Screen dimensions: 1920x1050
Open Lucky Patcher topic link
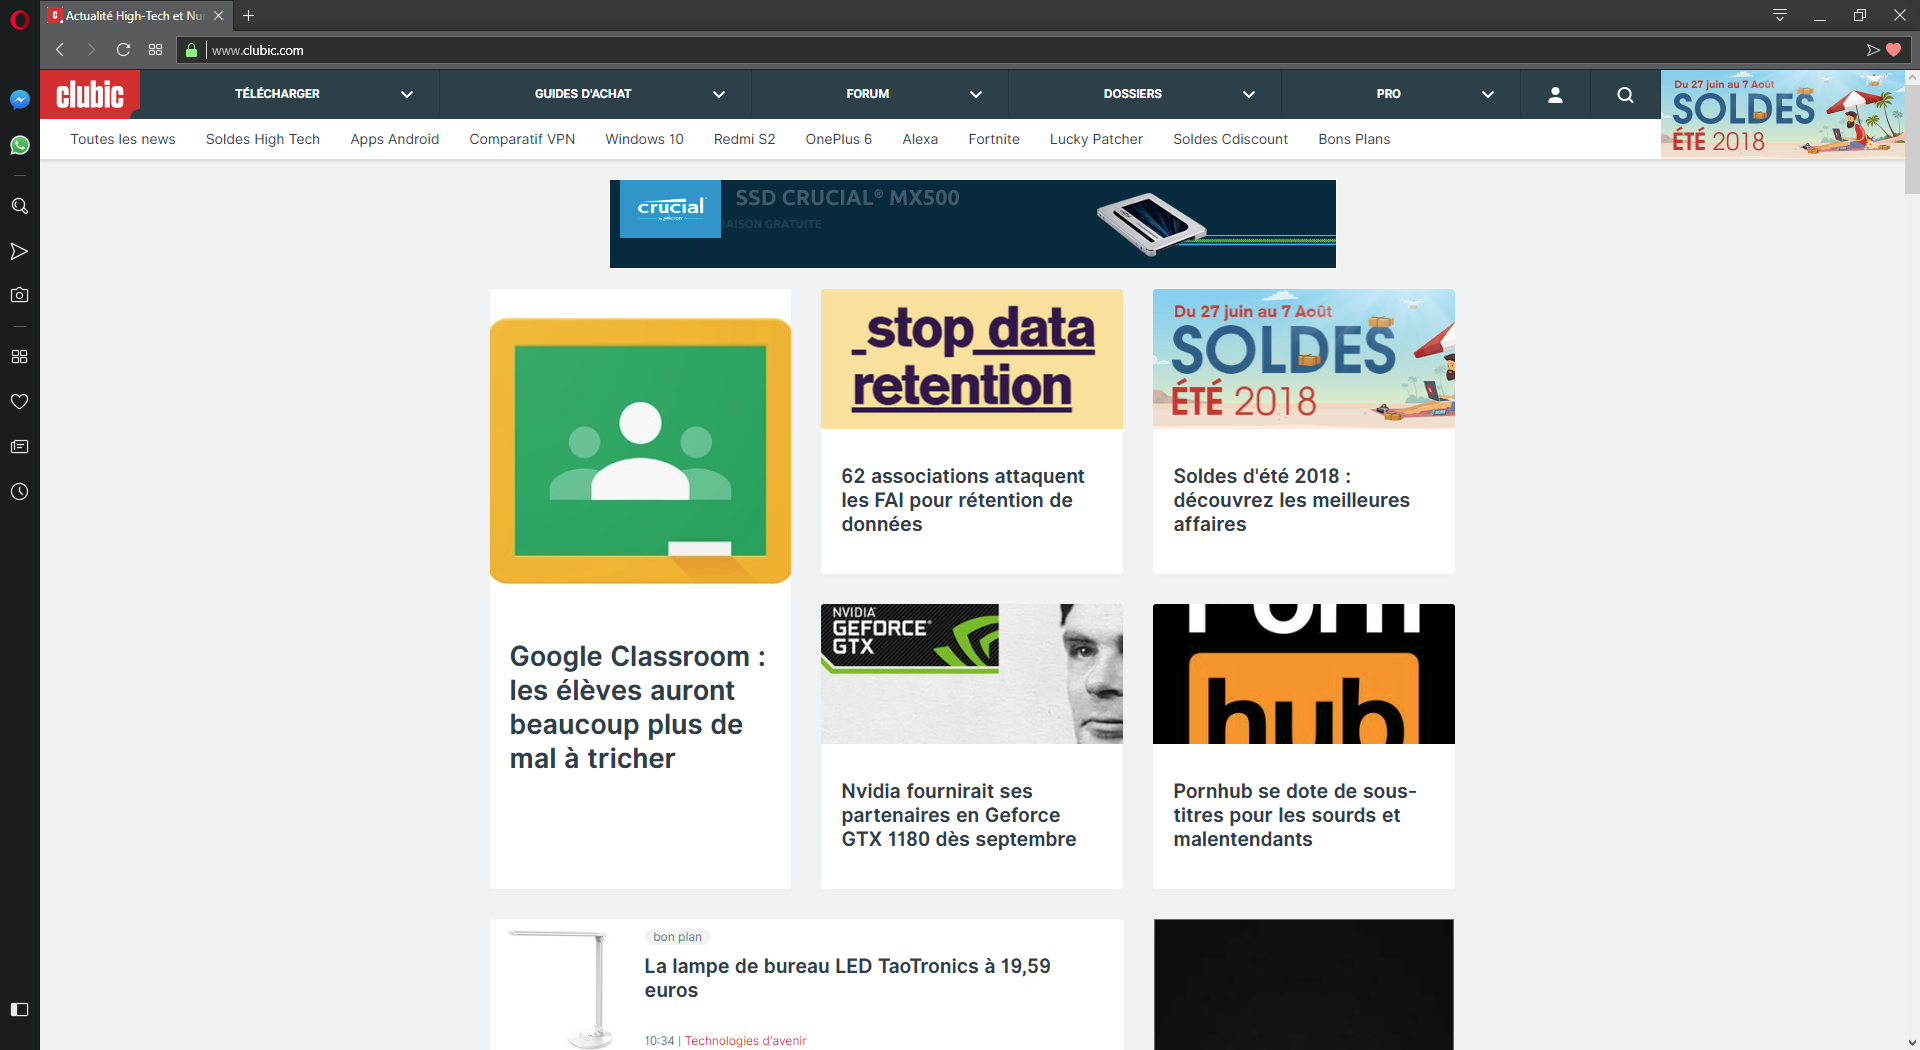click(x=1096, y=139)
